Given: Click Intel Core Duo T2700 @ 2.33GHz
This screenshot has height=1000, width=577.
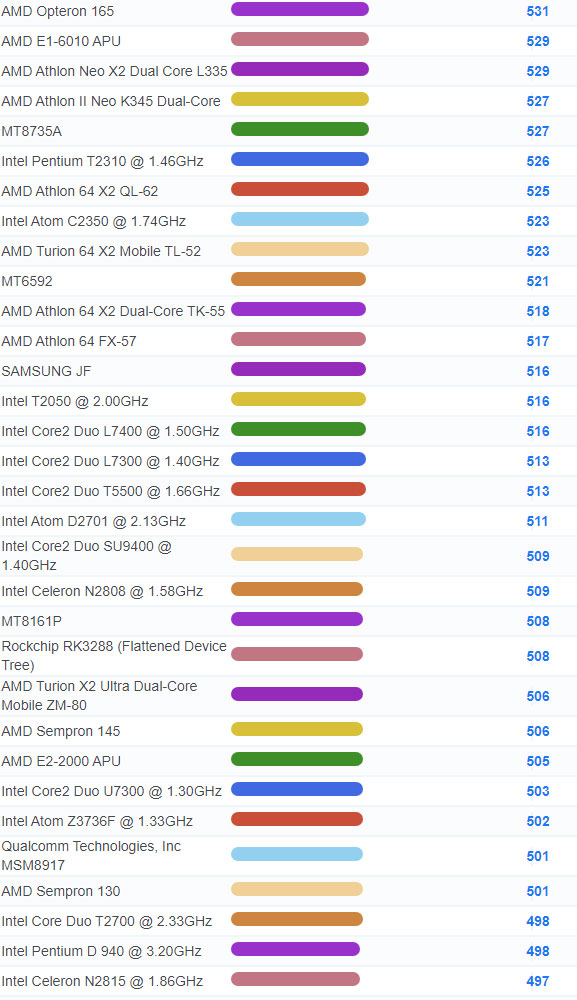Looking at the screenshot, I should tap(107, 922).
